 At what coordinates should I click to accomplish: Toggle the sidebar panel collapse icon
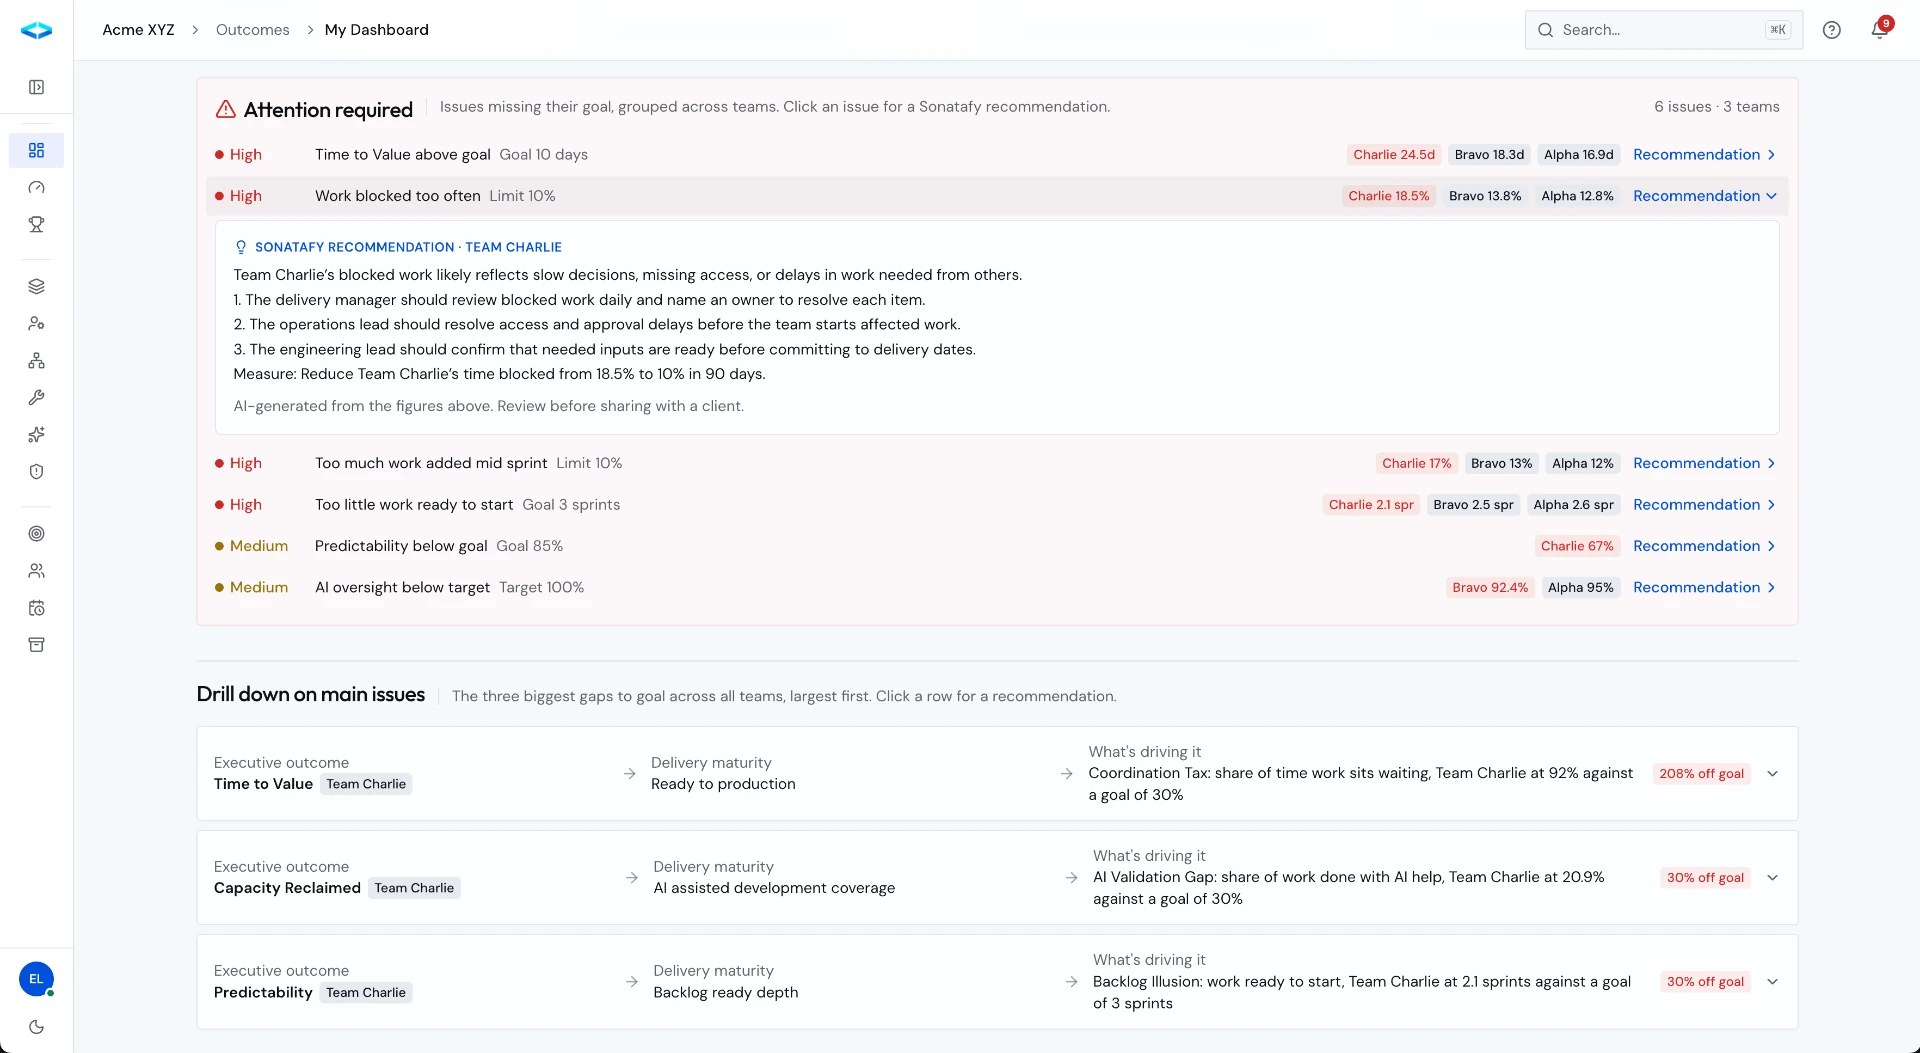(x=36, y=87)
